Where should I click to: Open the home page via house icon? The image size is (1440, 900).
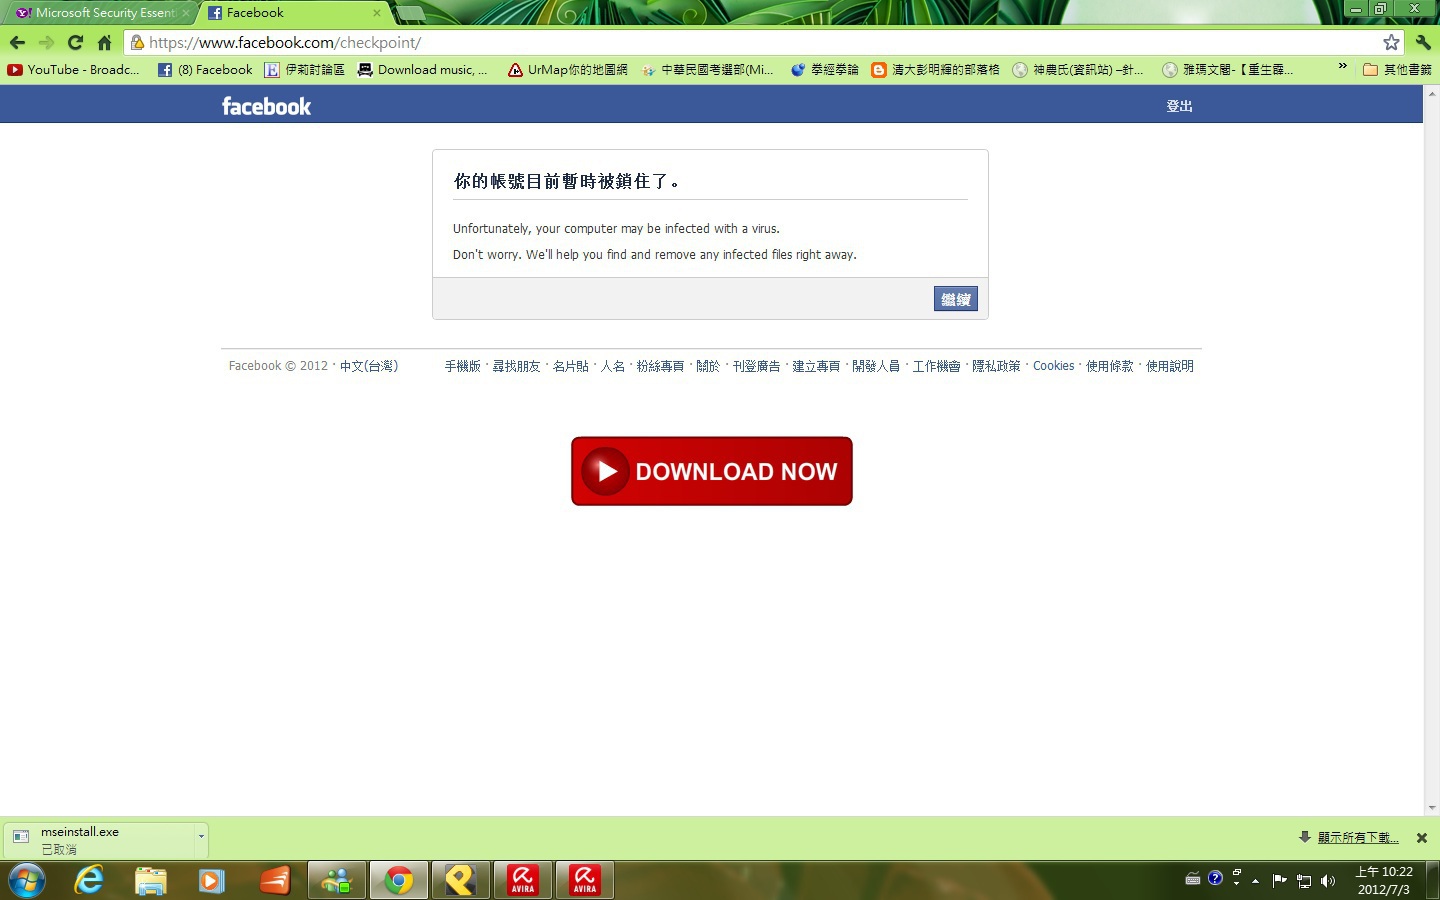[104, 42]
